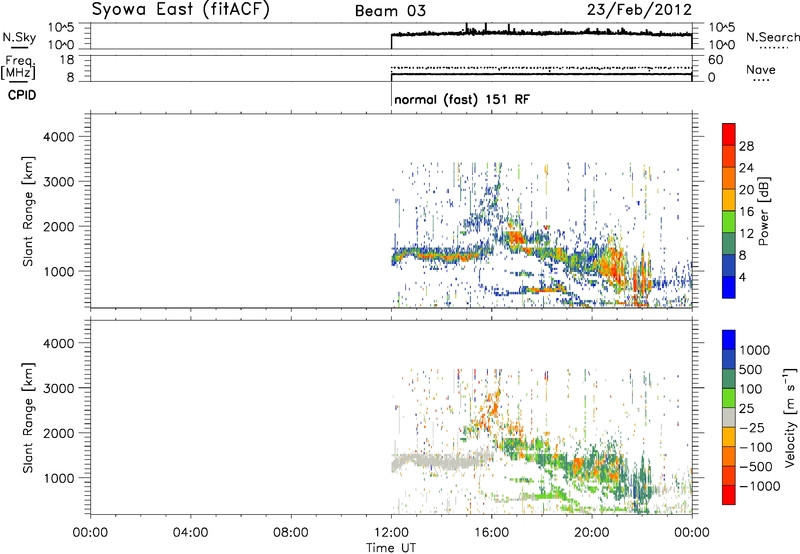
Task: Select the "18" frequency axis tick label
Action: tap(67, 60)
